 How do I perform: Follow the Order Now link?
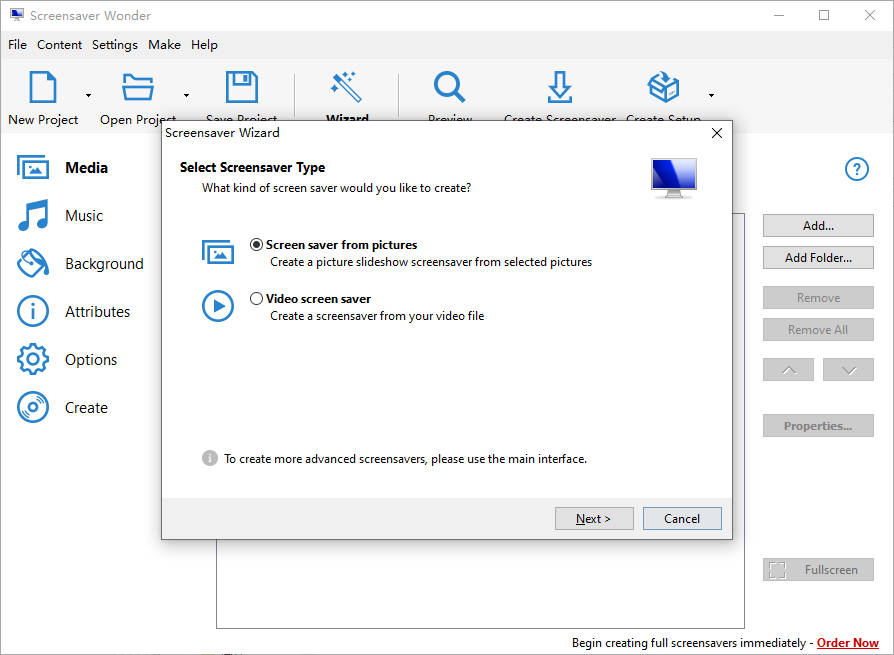click(x=847, y=643)
